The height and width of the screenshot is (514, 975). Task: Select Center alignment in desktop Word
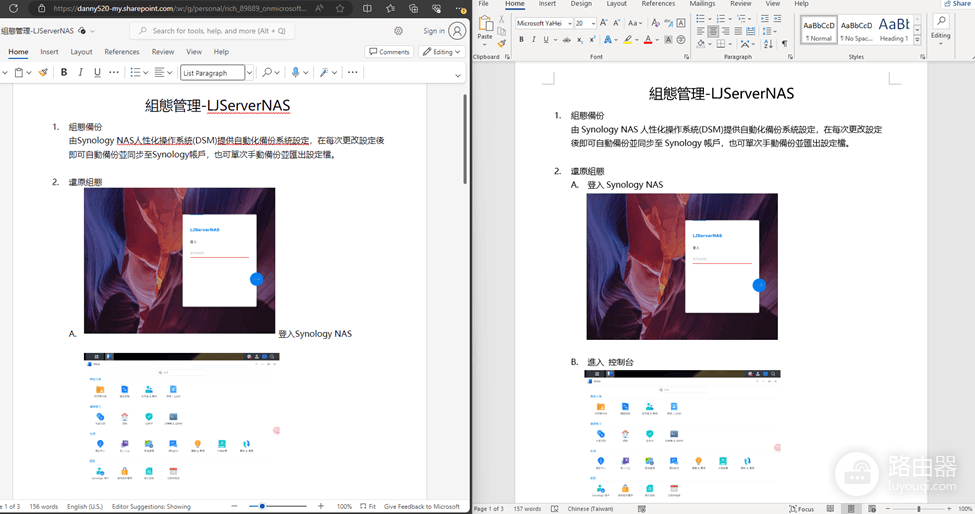pos(713,31)
